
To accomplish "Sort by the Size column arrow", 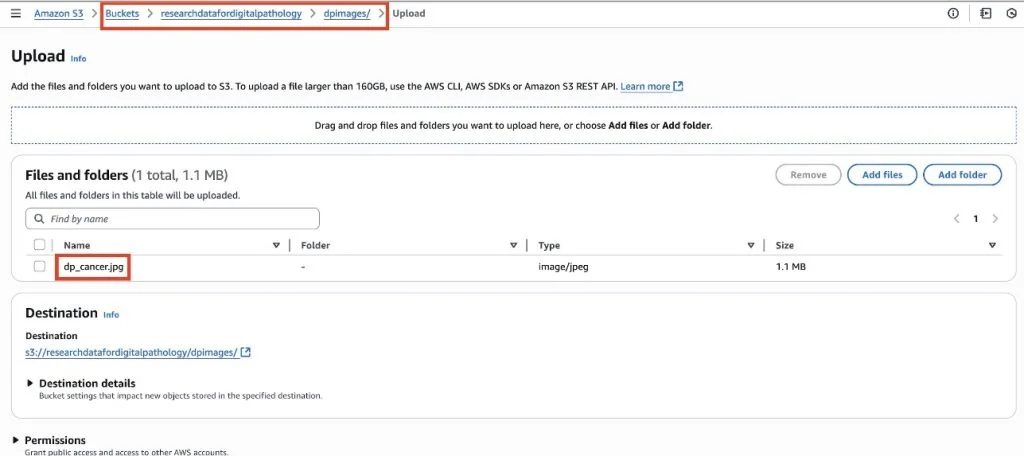I will (992, 246).
